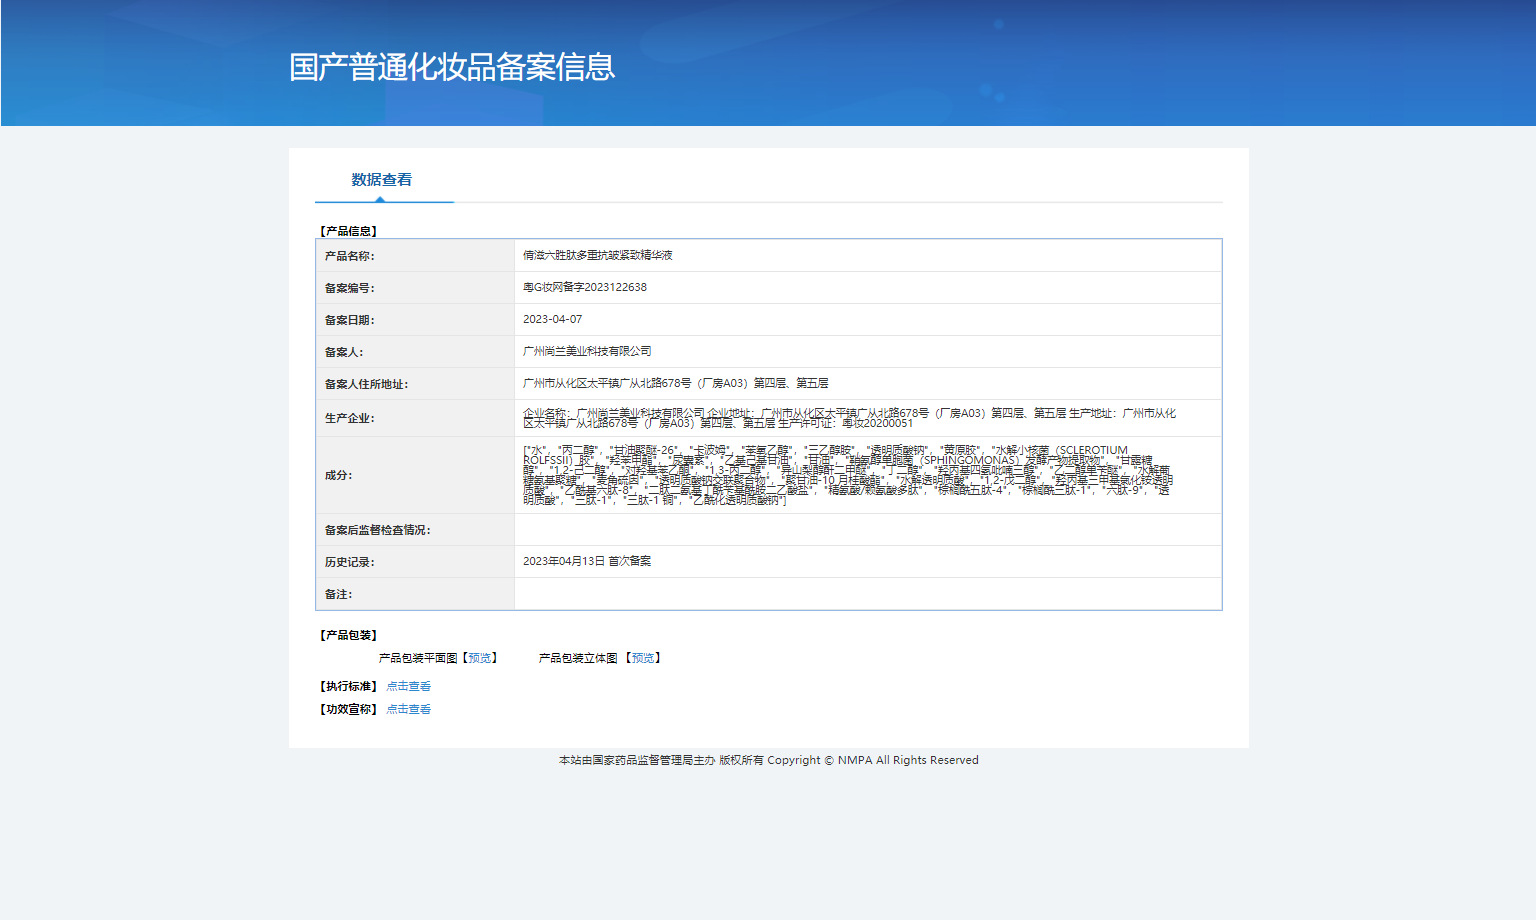Click the page title 国产普通化妆品备案信息
This screenshot has height=920, width=1536.
(x=452, y=67)
